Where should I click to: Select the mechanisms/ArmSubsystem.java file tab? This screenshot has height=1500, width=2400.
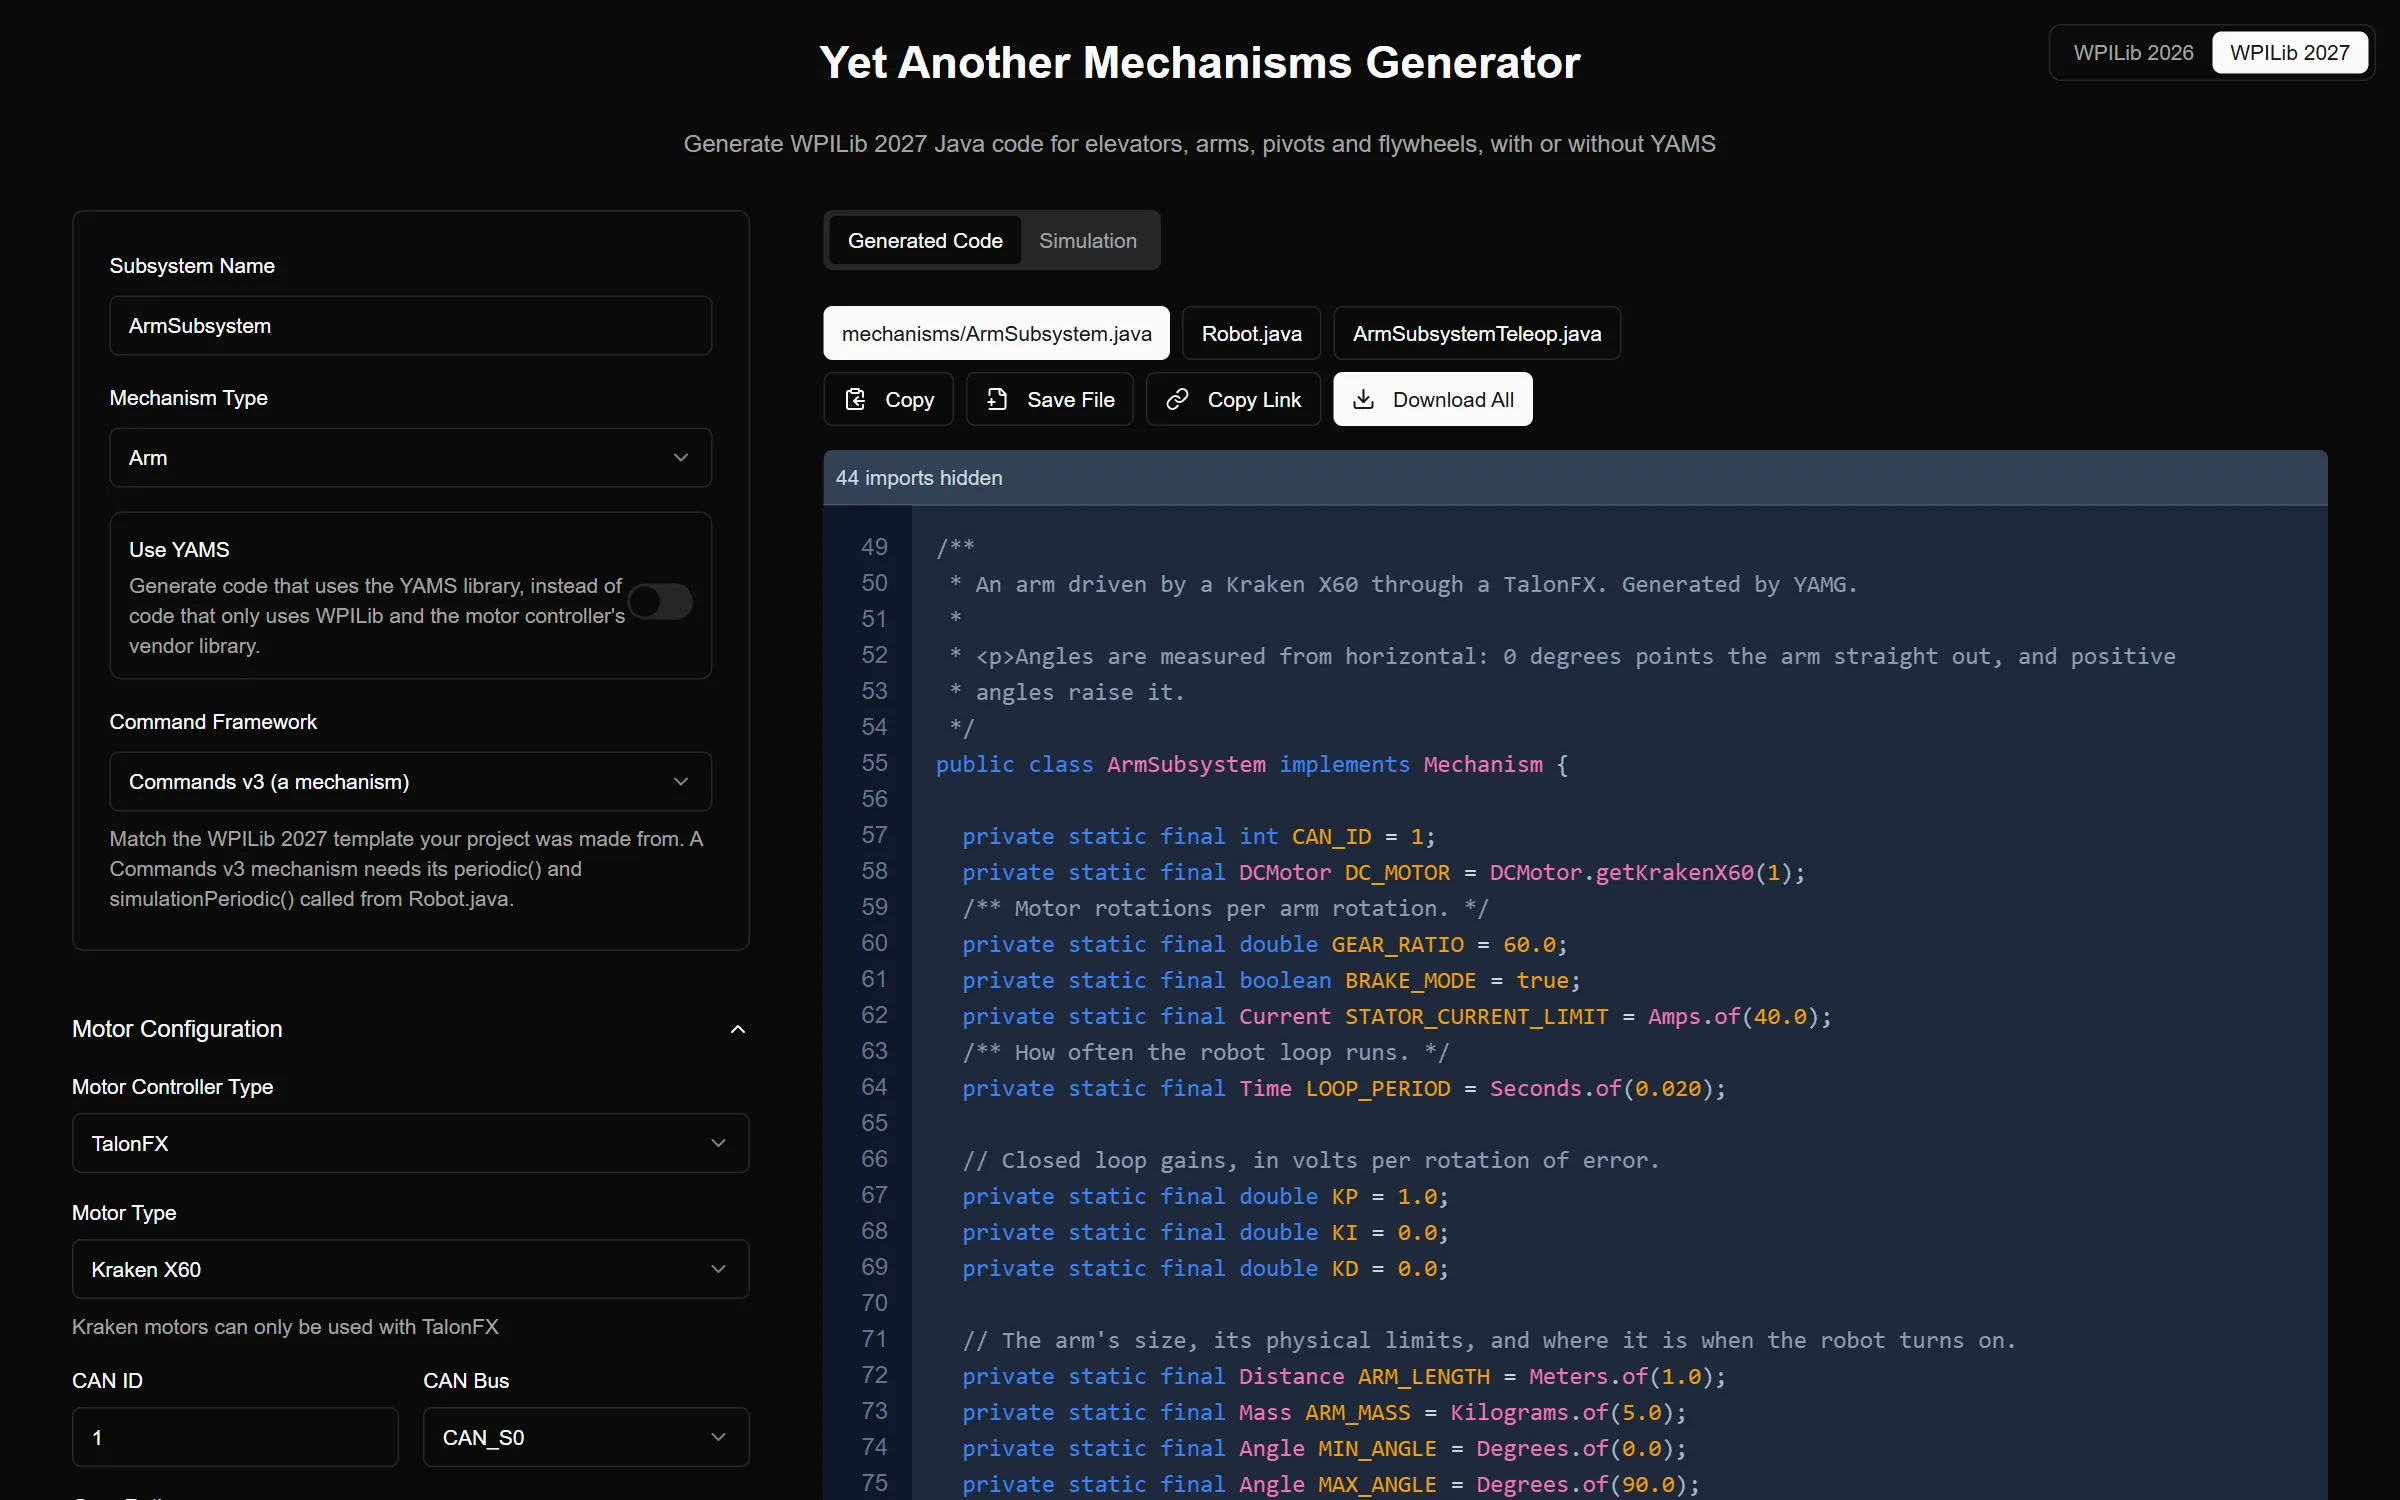(996, 333)
